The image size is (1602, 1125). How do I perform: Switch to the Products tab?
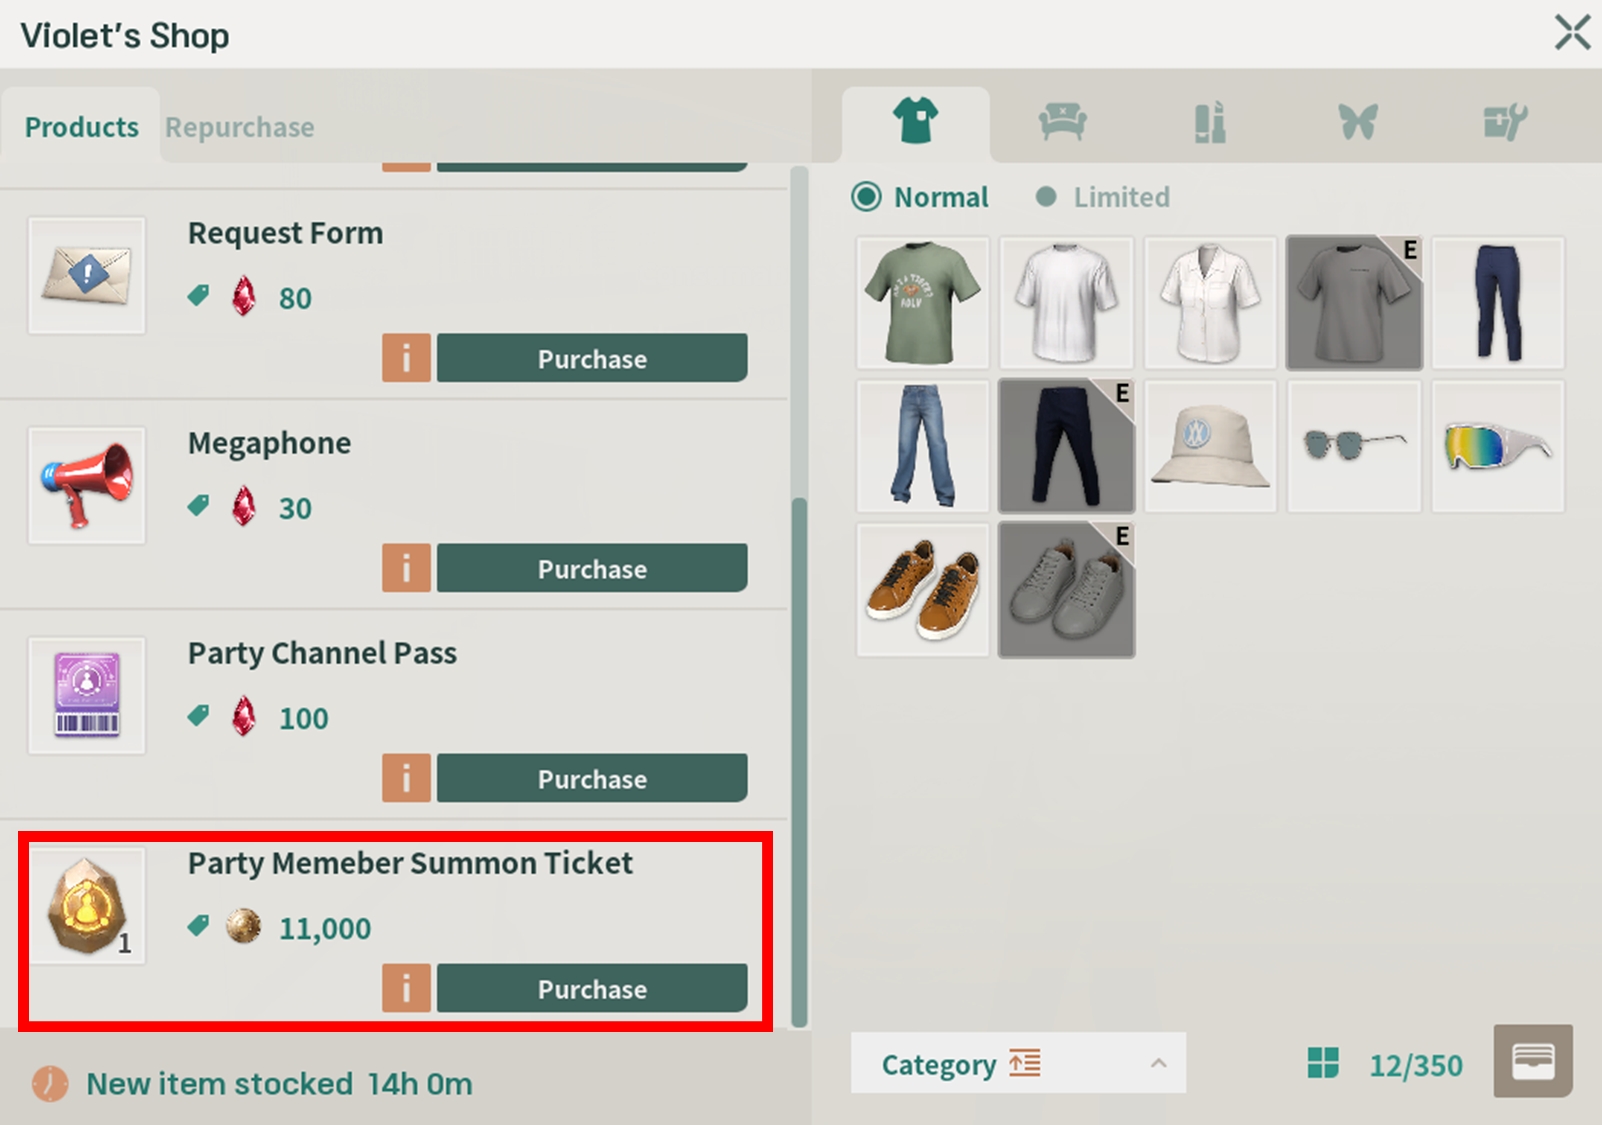(81, 127)
